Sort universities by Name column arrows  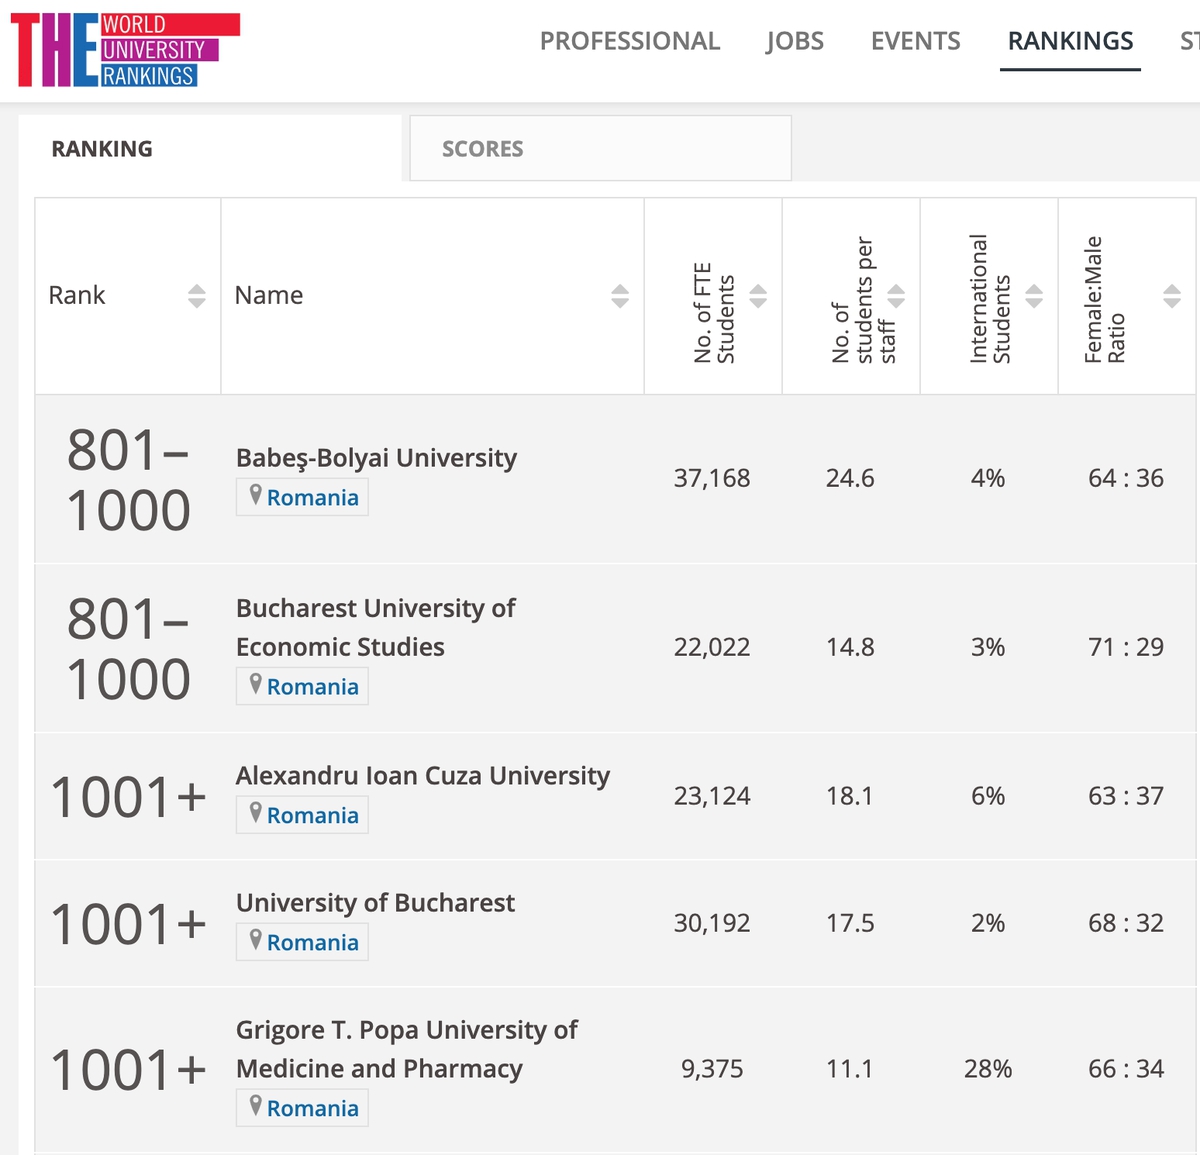[x=620, y=296]
